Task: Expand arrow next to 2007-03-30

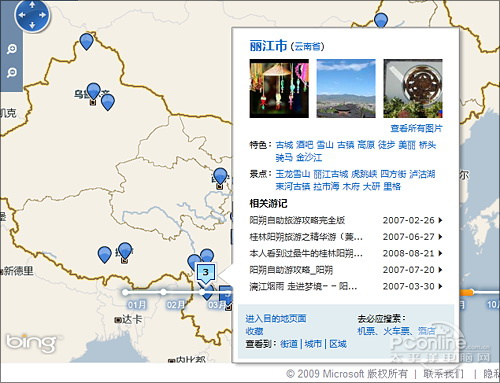Action: pos(440,286)
